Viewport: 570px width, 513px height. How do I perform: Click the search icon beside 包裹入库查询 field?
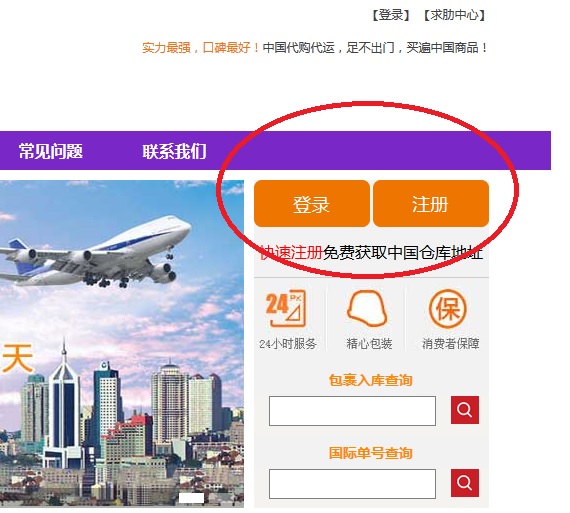tap(465, 410)
